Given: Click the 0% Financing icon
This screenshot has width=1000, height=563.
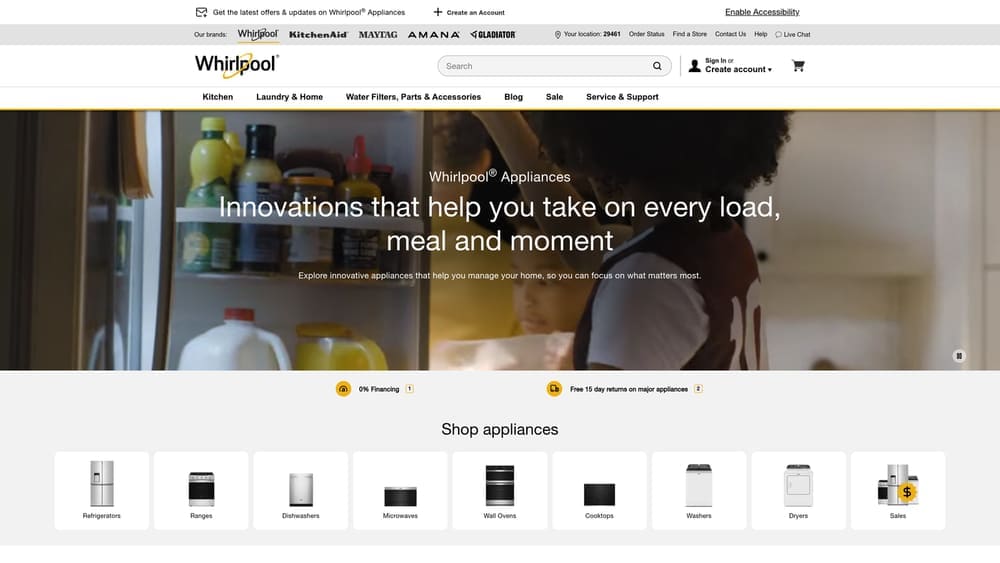Looking at the screenshot, I should [x=343, y=389].
